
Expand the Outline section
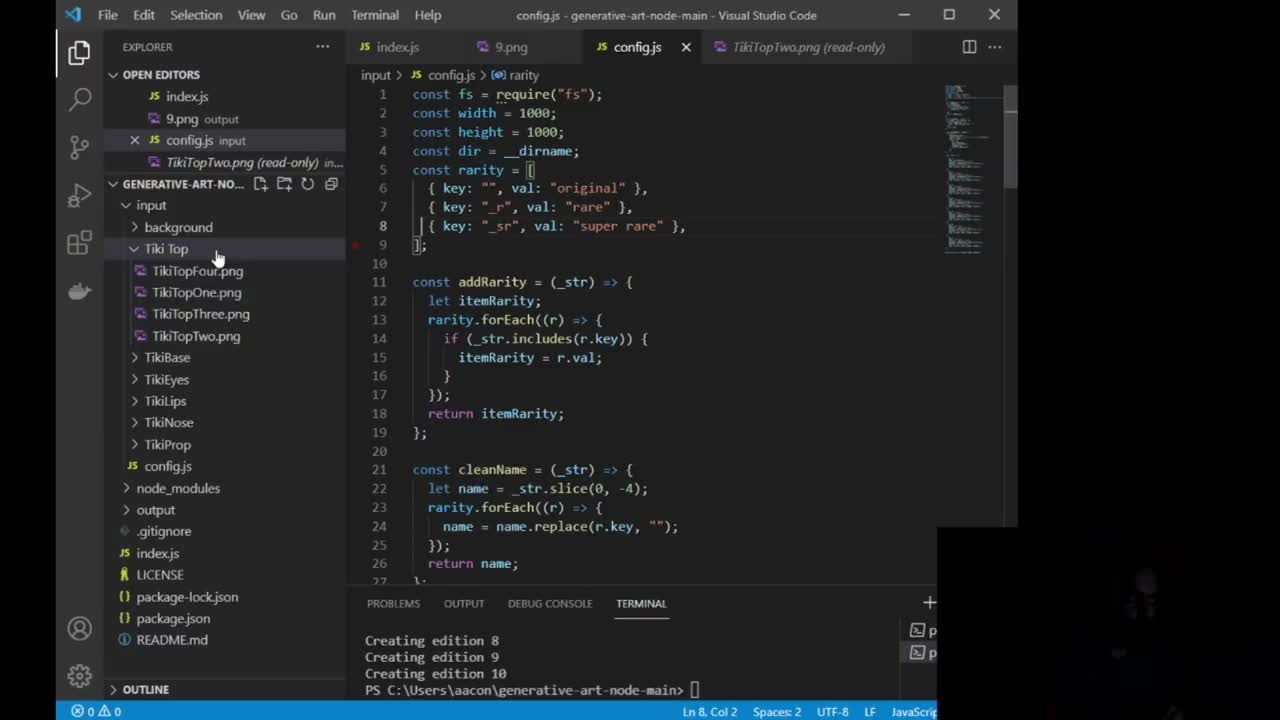click(x=146, y=689)
